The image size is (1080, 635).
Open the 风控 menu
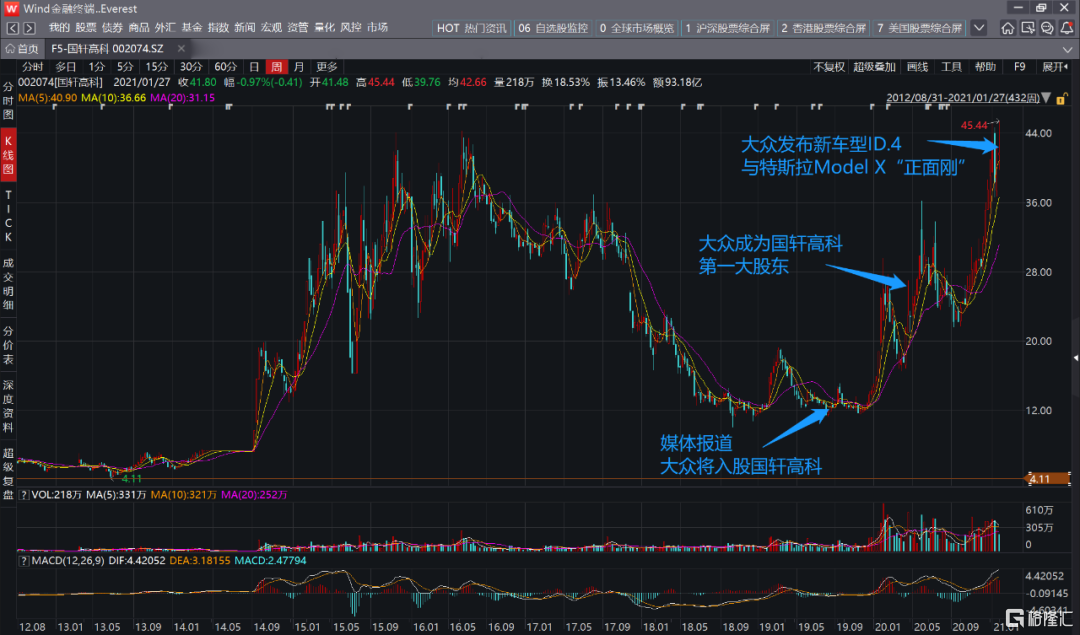[351, 28]
